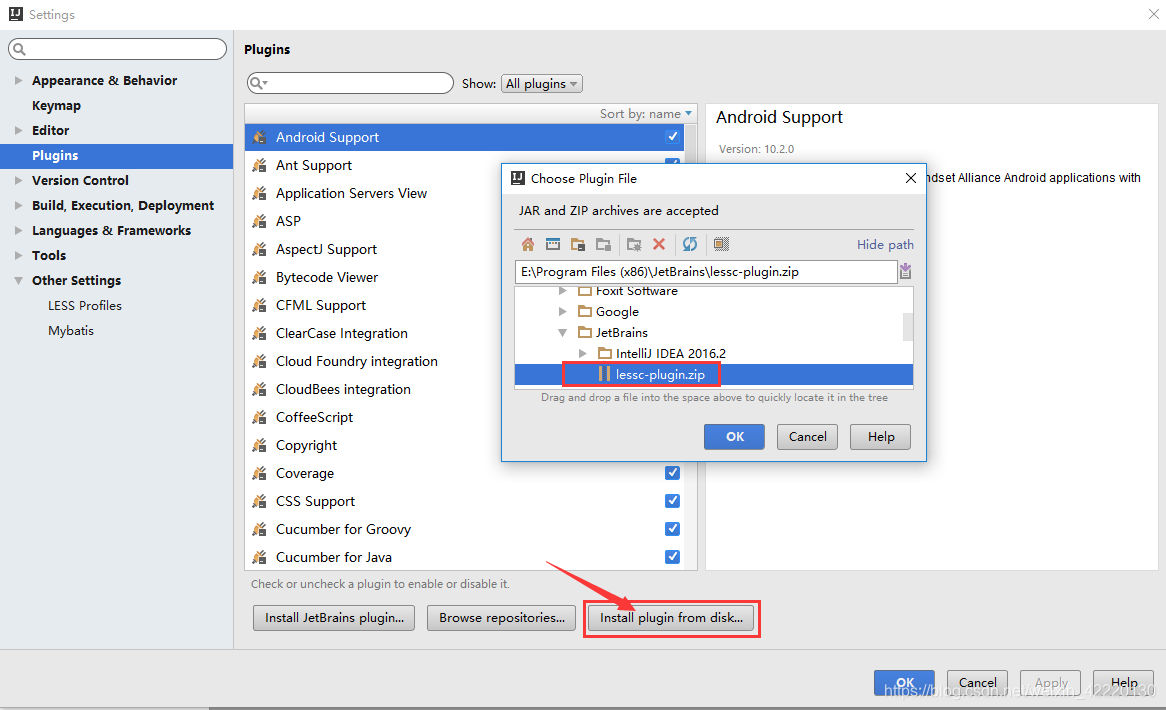Click Install plugin from disk button

point(671,618)
